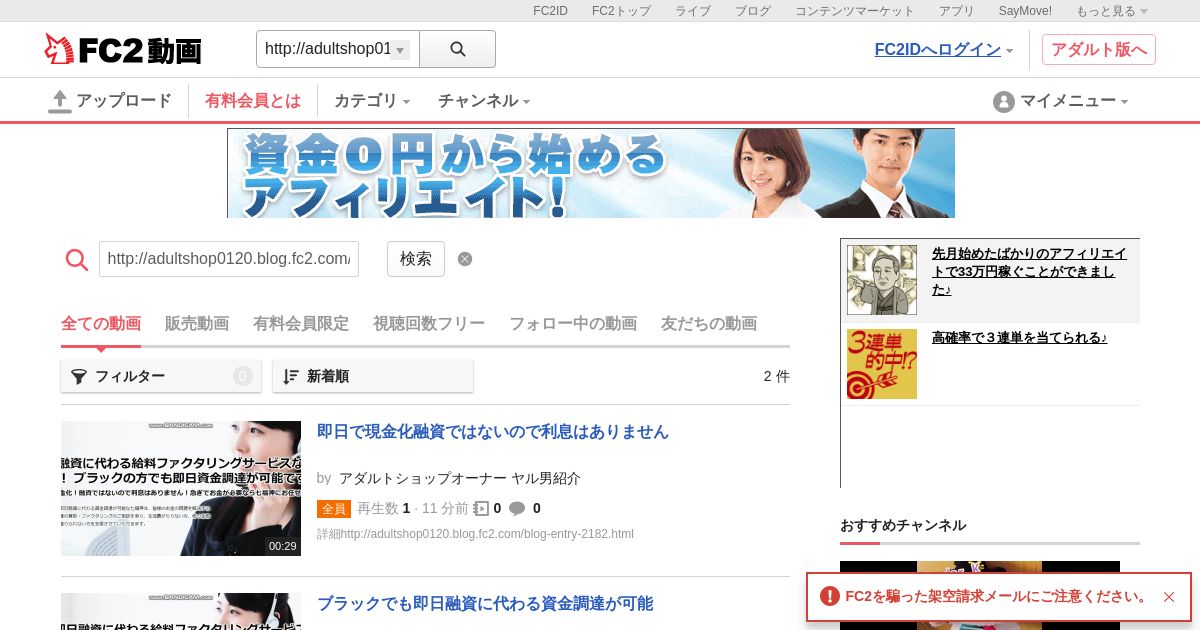Click the My Menu user avatar icon
The width and height of the screenshot is (1200, 630).
click(x=1003, y=101)
